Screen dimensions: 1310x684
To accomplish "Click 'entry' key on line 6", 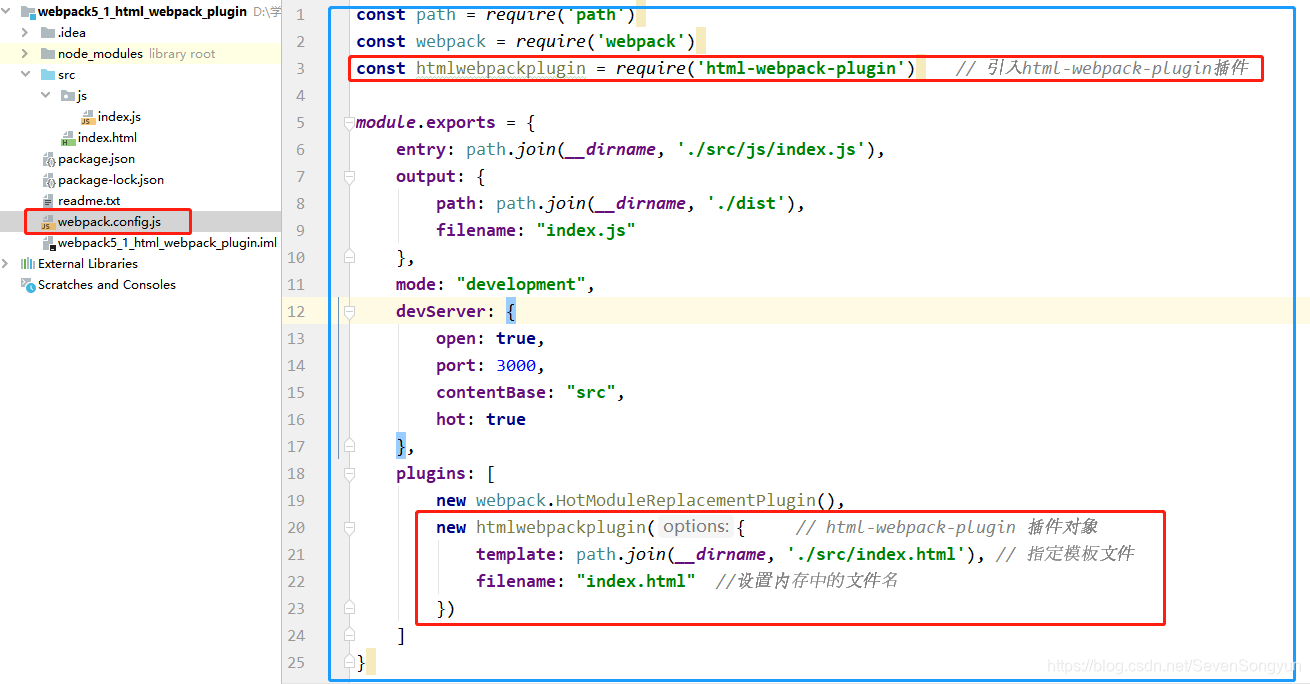I will (x=421, y=150).
